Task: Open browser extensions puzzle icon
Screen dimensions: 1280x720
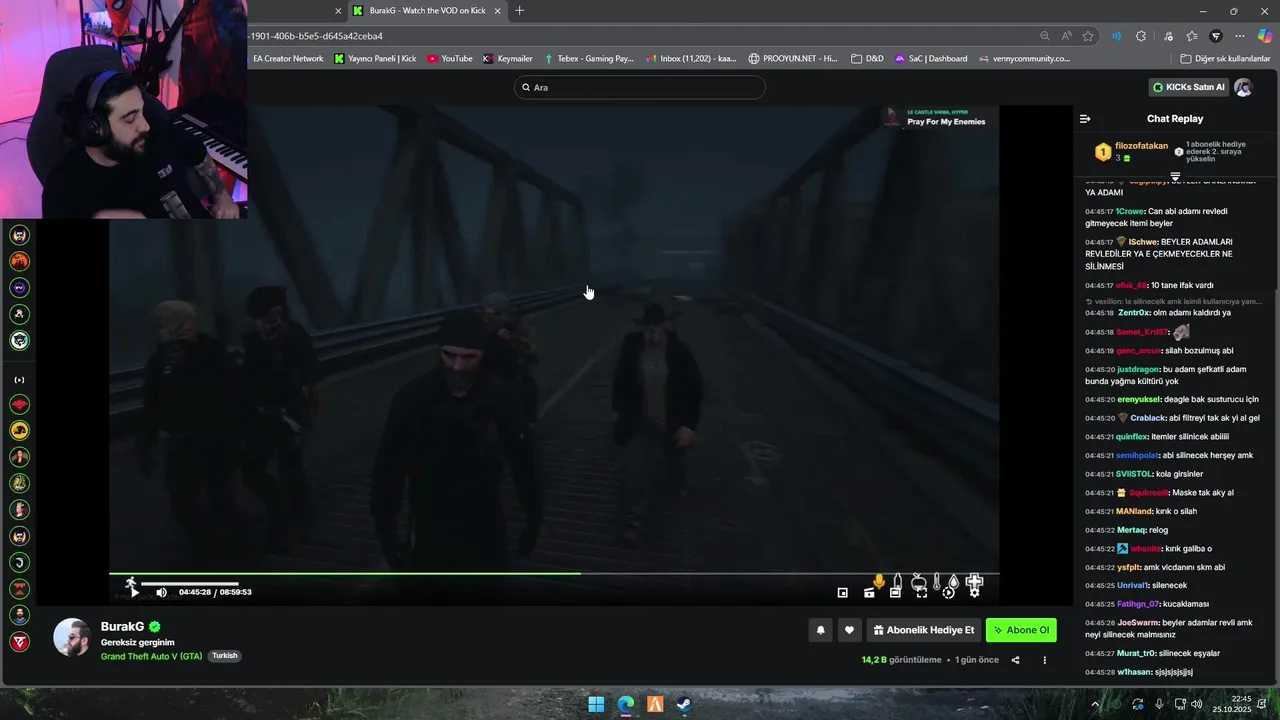Action: 1141,36
